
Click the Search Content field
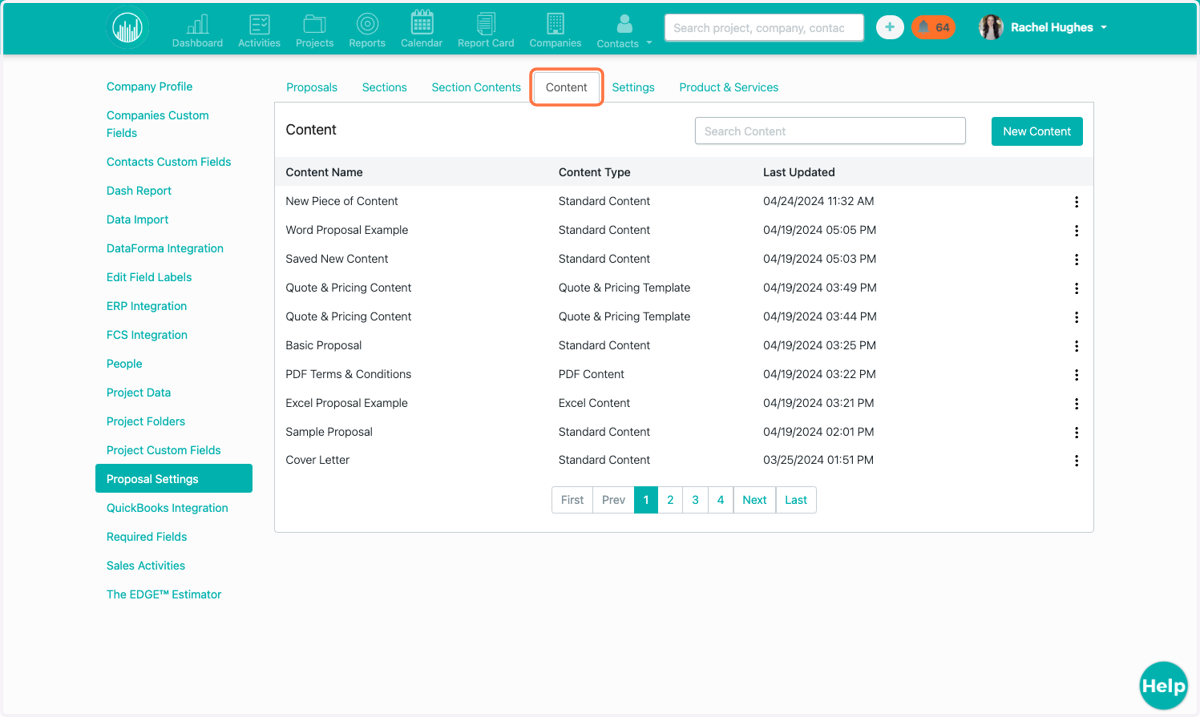click(x=830, y=131)
